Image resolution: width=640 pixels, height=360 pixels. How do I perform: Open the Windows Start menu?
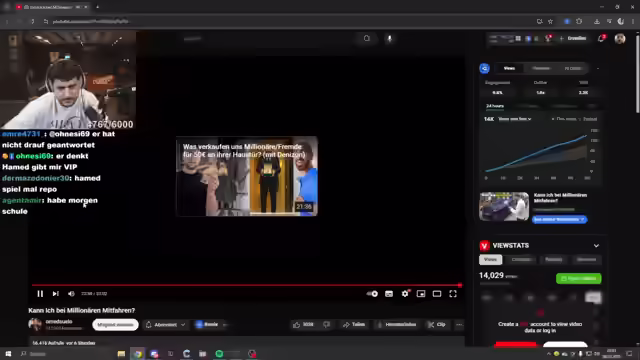(x=8, y=353)
